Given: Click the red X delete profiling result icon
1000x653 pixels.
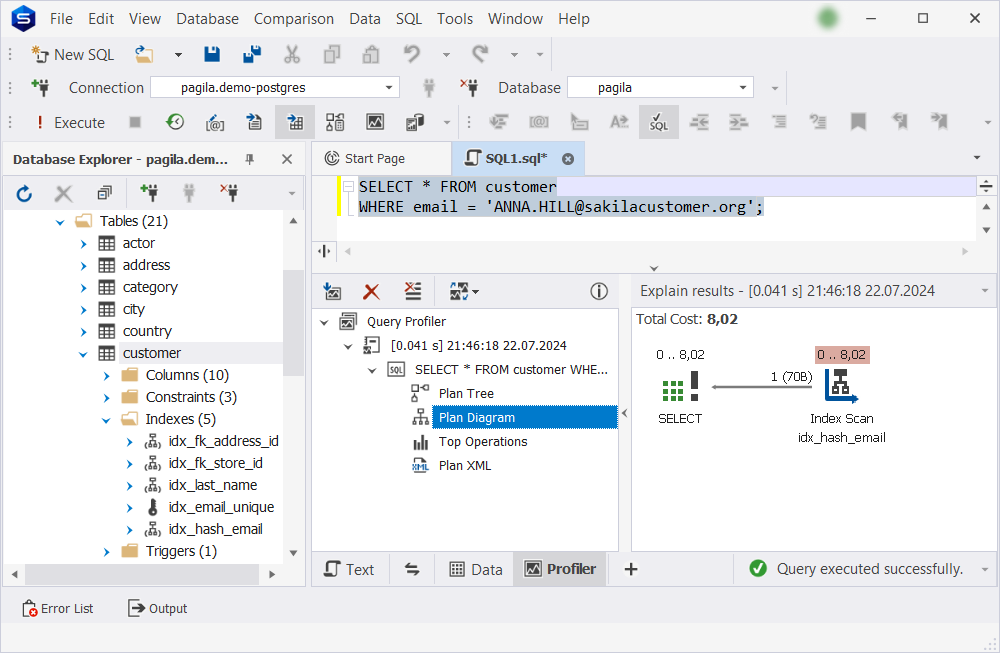Looking at the screenshot, I should [371, 292].
